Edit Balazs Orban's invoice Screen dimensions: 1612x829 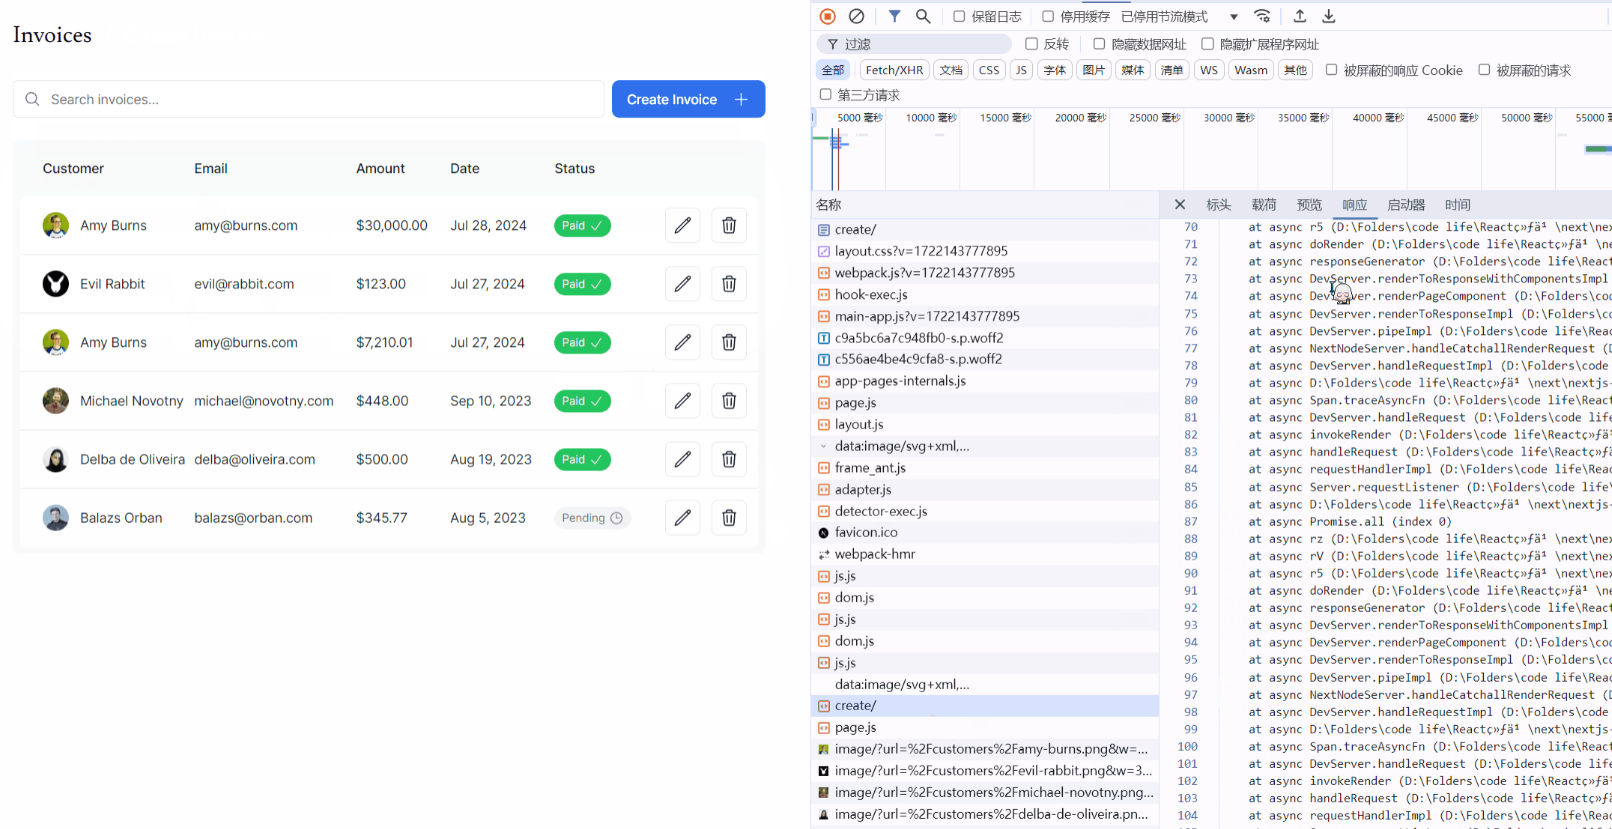point(682,518)
